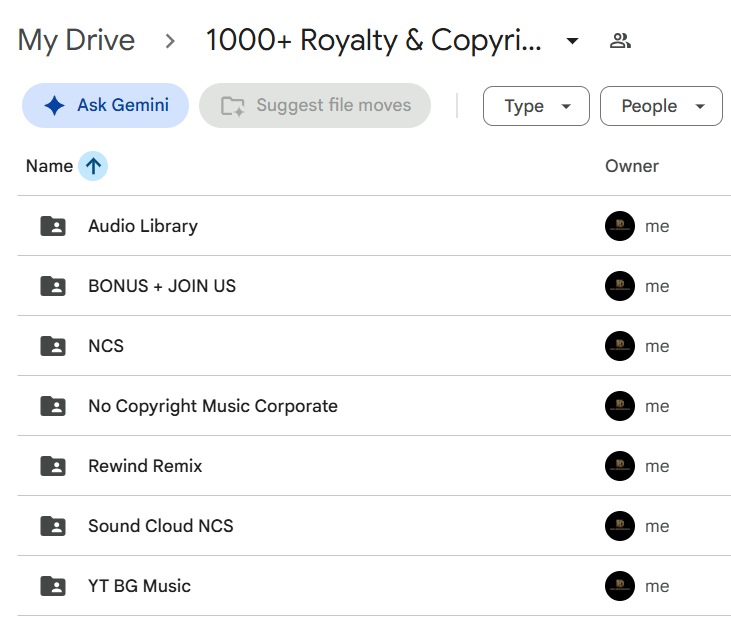The image size is (731, 633).
Task: Click the Rewind Remix folder icon
Action: tap(53, 466)
